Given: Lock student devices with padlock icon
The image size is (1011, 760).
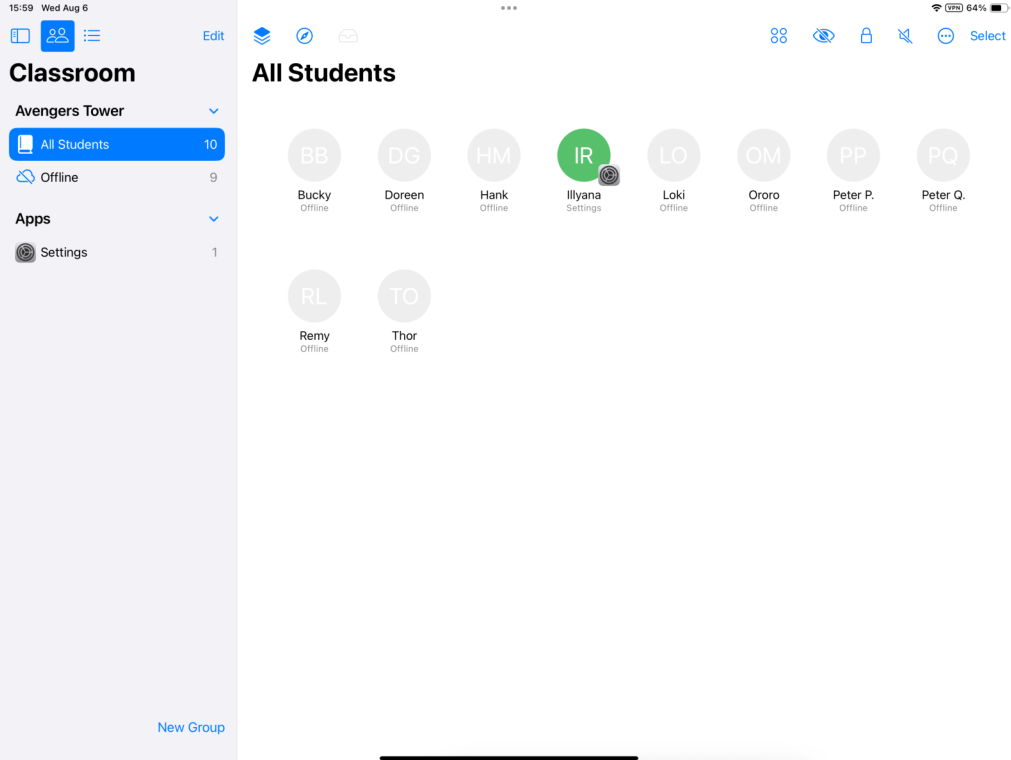Looking at the screenshot, I should tap(866, 35).
